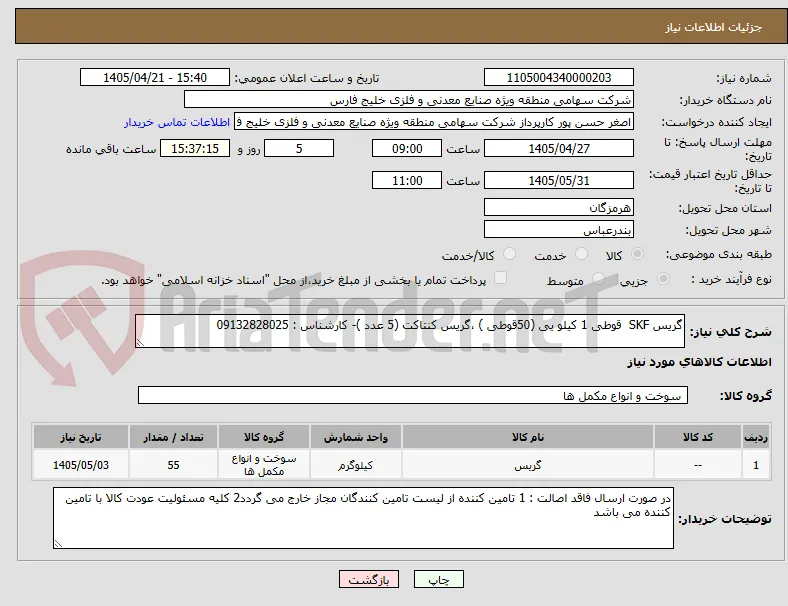Click the شماره نیاز number field
Image resolution: width=788 pixels, height=606 pixels.
click(x=558, y=77)
